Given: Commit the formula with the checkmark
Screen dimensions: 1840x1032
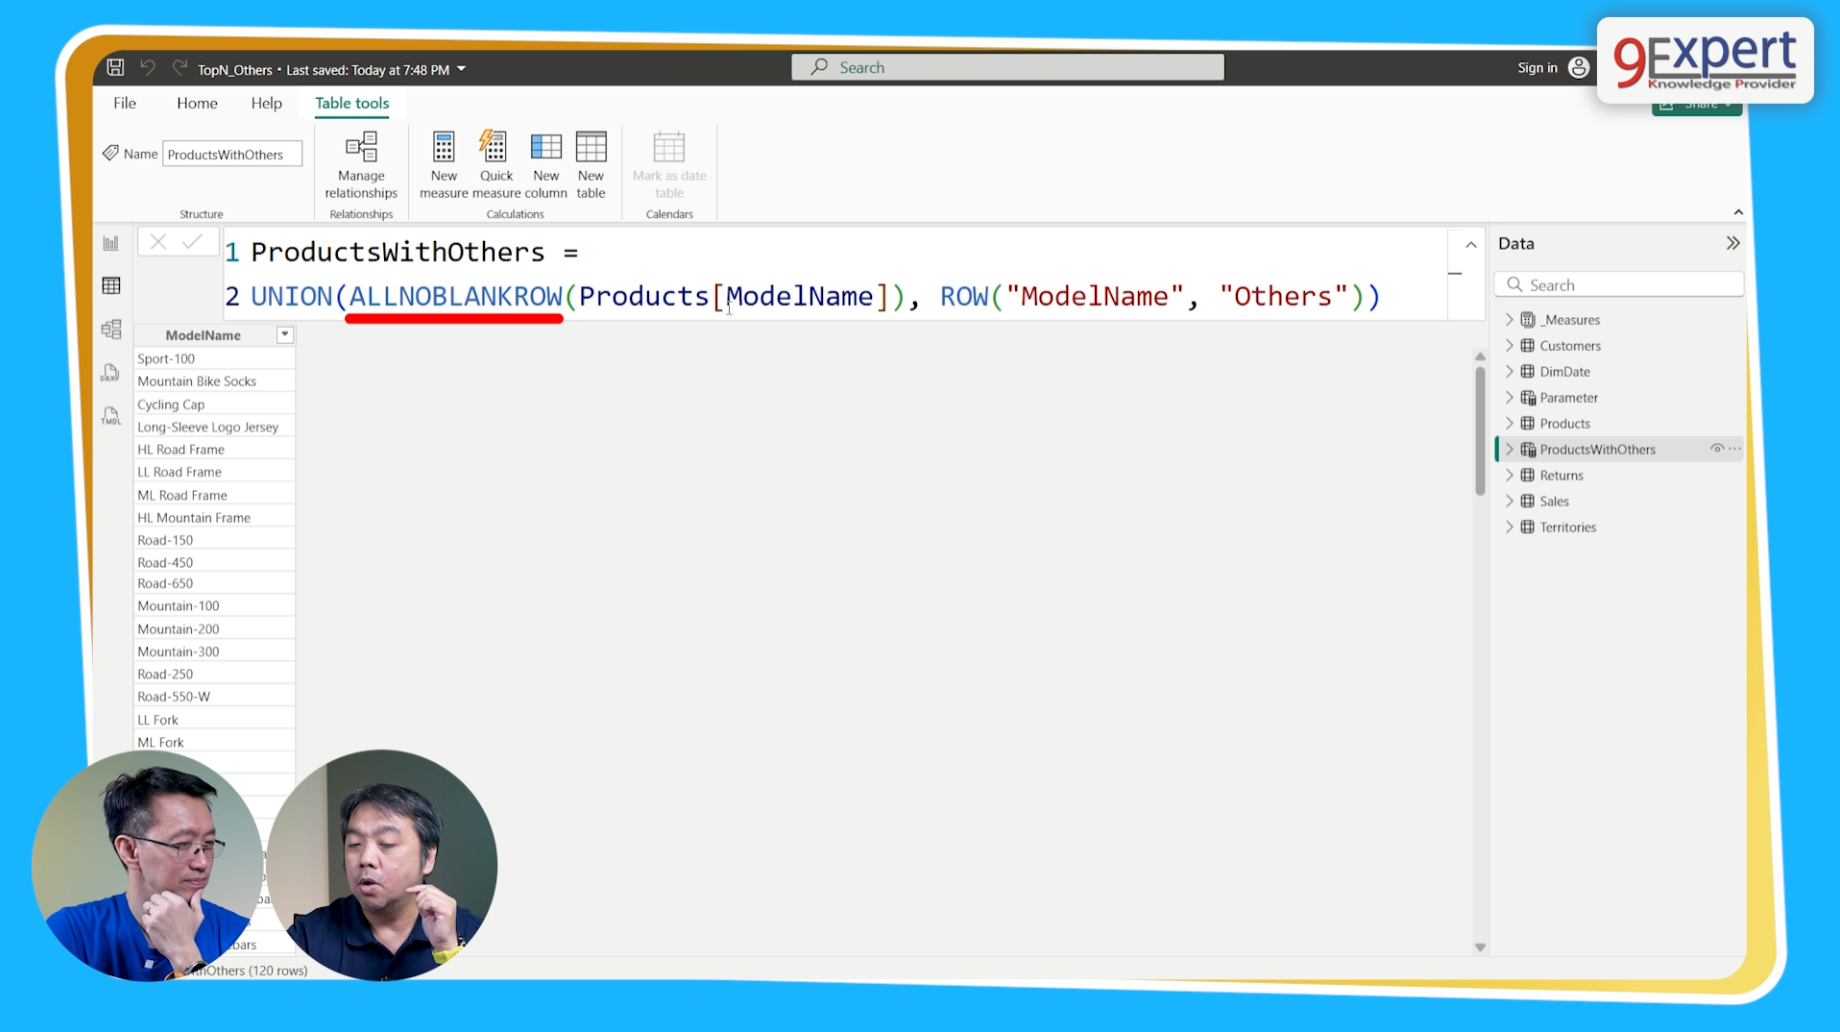Looking at the screenshot, I should (193, 241).
